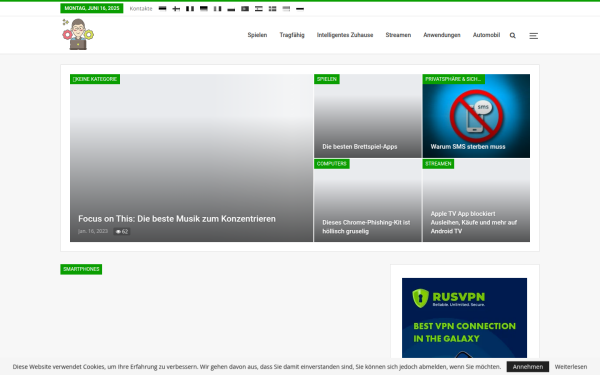Select the seventh language flag after Kontakte
The height and width of the screenshot is (375, 600).
click(245, 8)
